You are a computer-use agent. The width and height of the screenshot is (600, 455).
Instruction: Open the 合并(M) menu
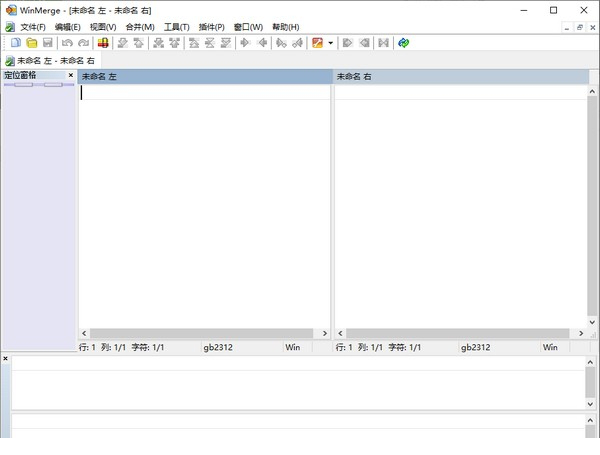tap(140, 27)
